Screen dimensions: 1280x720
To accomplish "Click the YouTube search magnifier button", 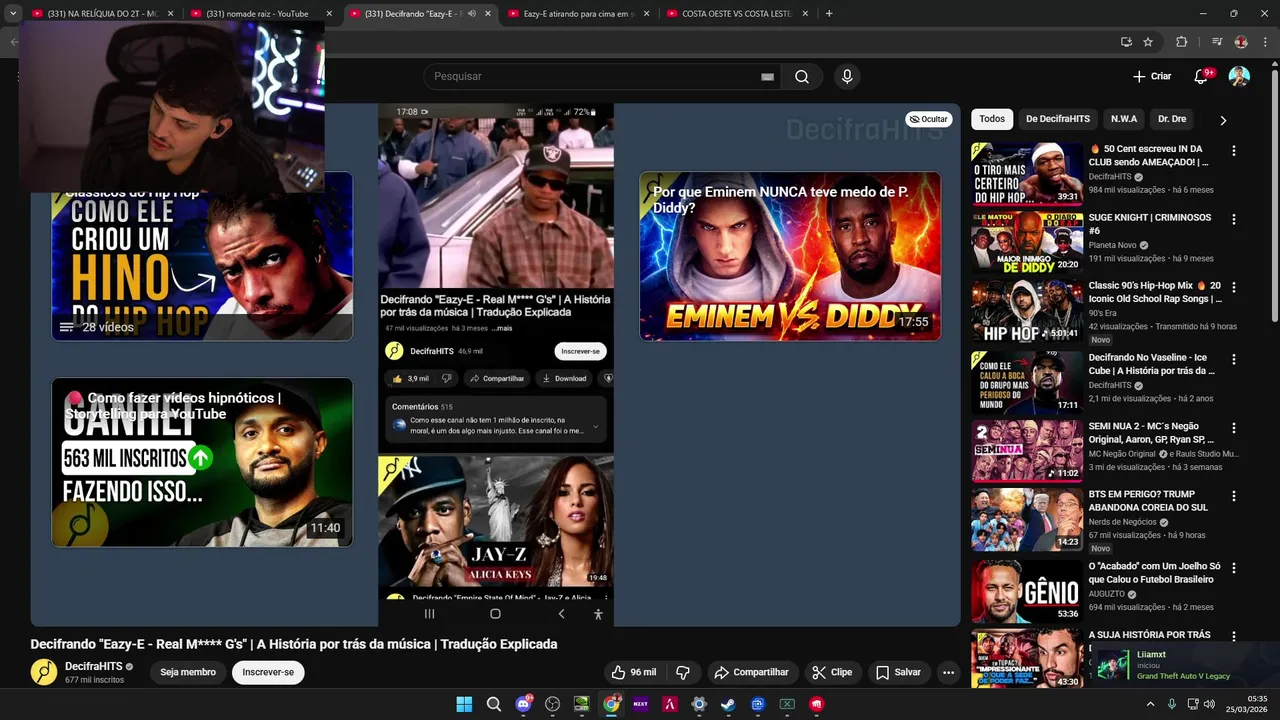I will (x=802, y=77).
